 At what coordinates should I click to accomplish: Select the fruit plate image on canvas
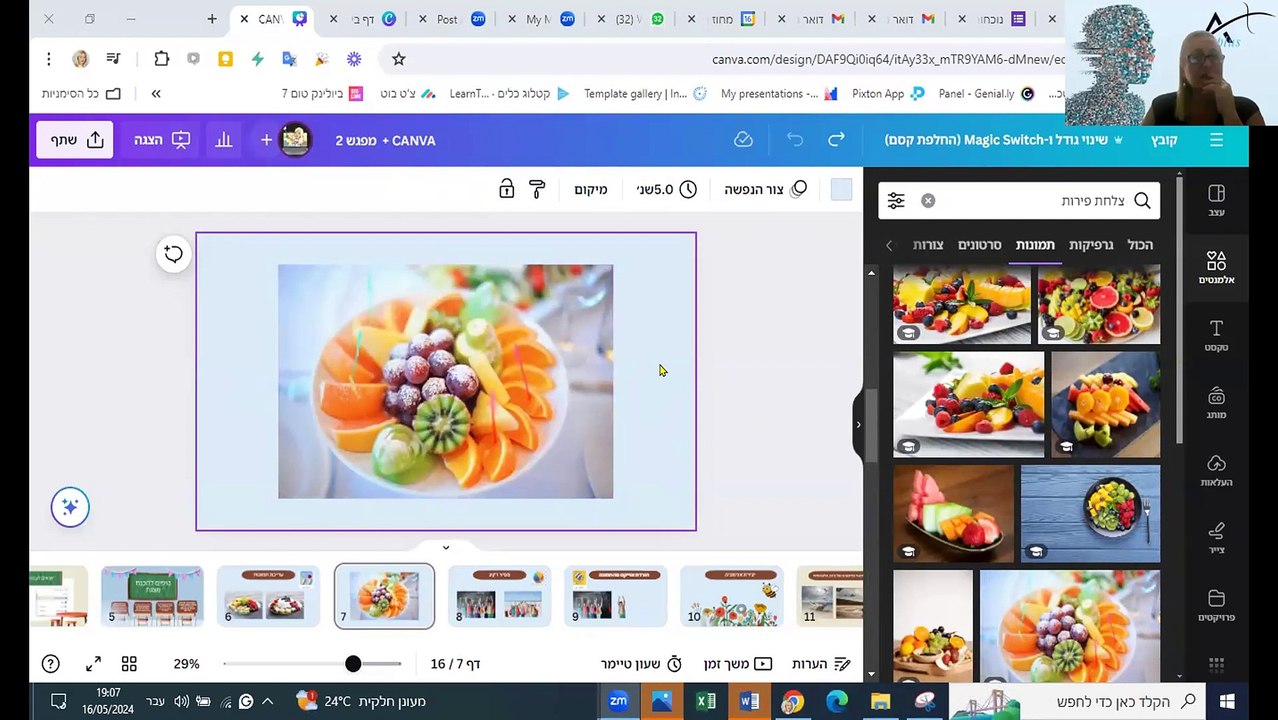[x=445, y=381]
